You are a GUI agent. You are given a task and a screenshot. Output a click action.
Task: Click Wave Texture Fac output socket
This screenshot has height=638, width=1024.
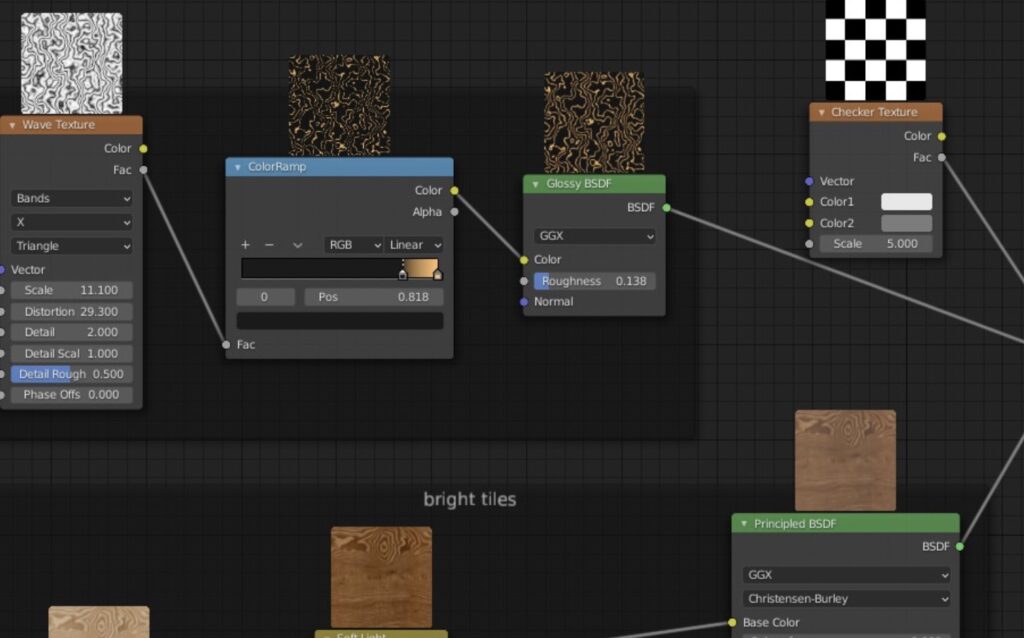[x=143, y=170]
